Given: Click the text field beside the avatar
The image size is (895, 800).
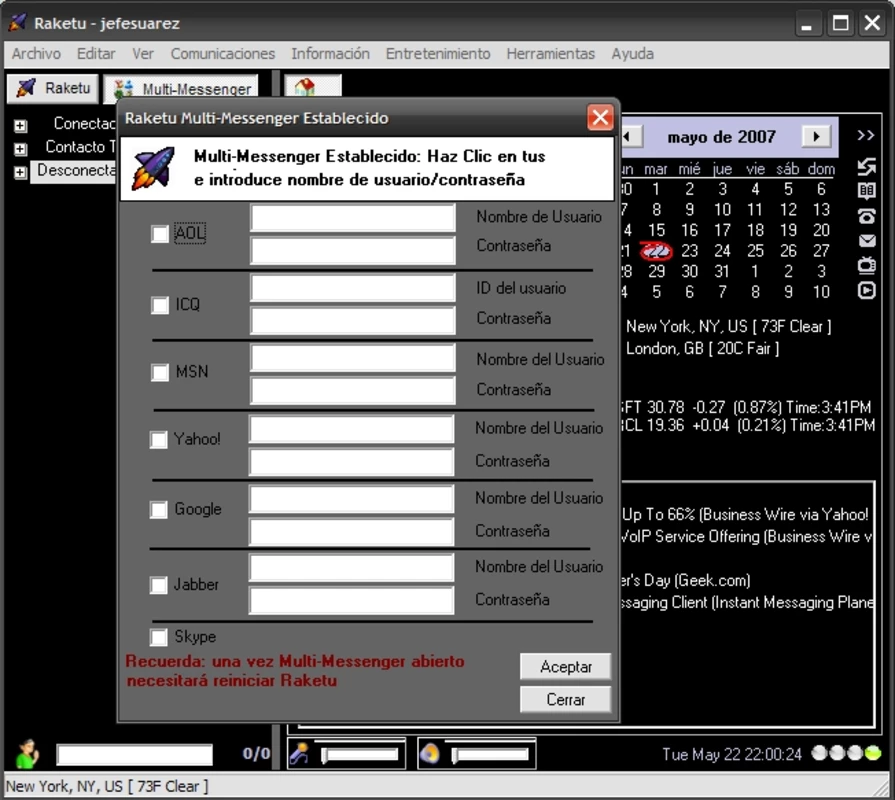Looking at the screenshot, I should (135, 754).
